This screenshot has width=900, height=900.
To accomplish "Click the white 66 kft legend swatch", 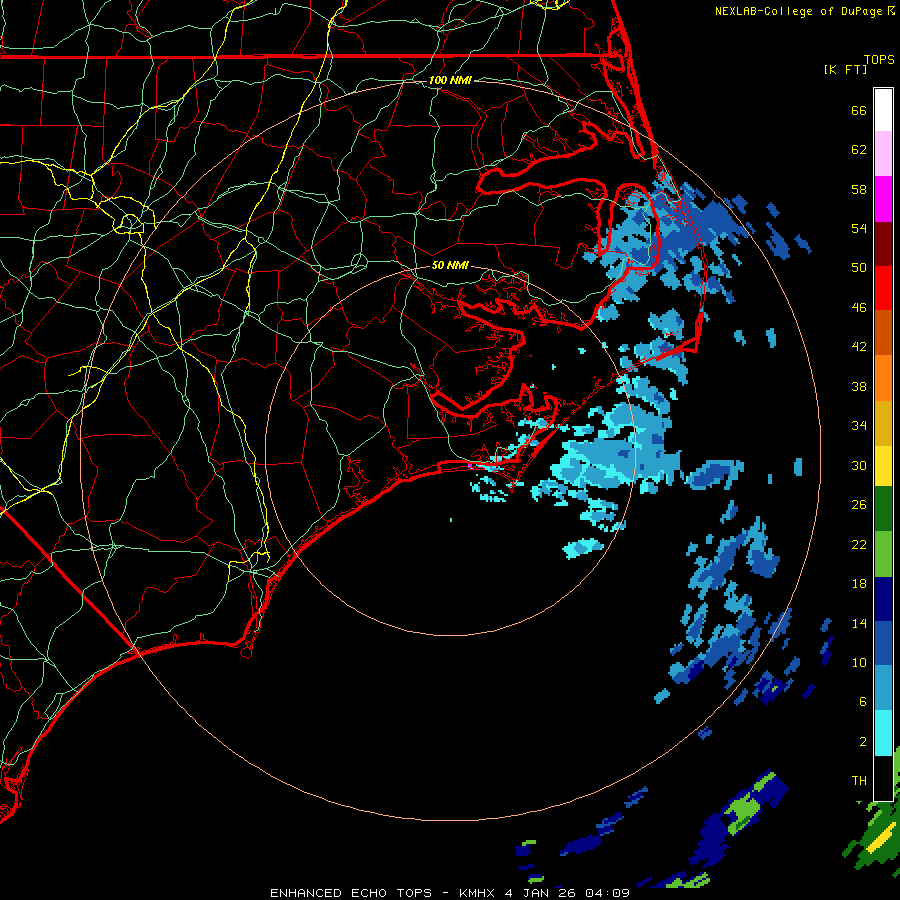I will tap(883, 110).
